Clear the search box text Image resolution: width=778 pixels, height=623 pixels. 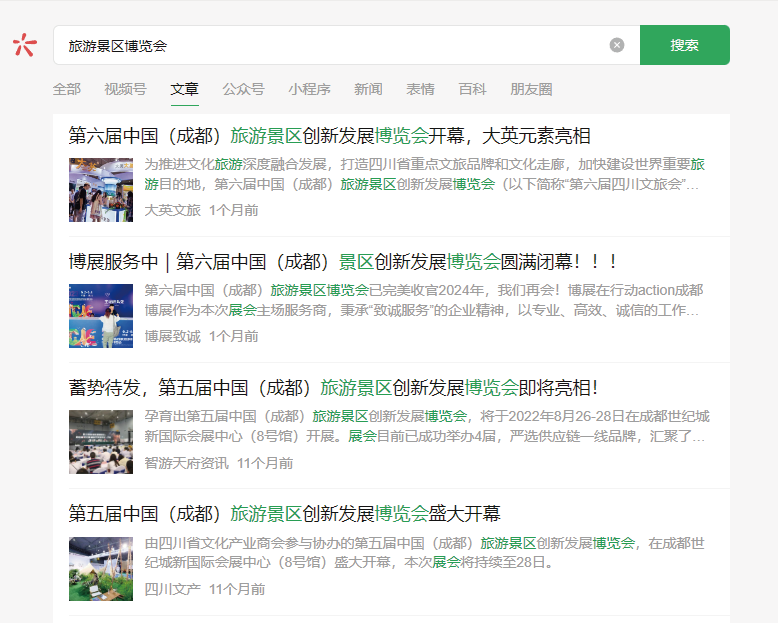[617, 45]
